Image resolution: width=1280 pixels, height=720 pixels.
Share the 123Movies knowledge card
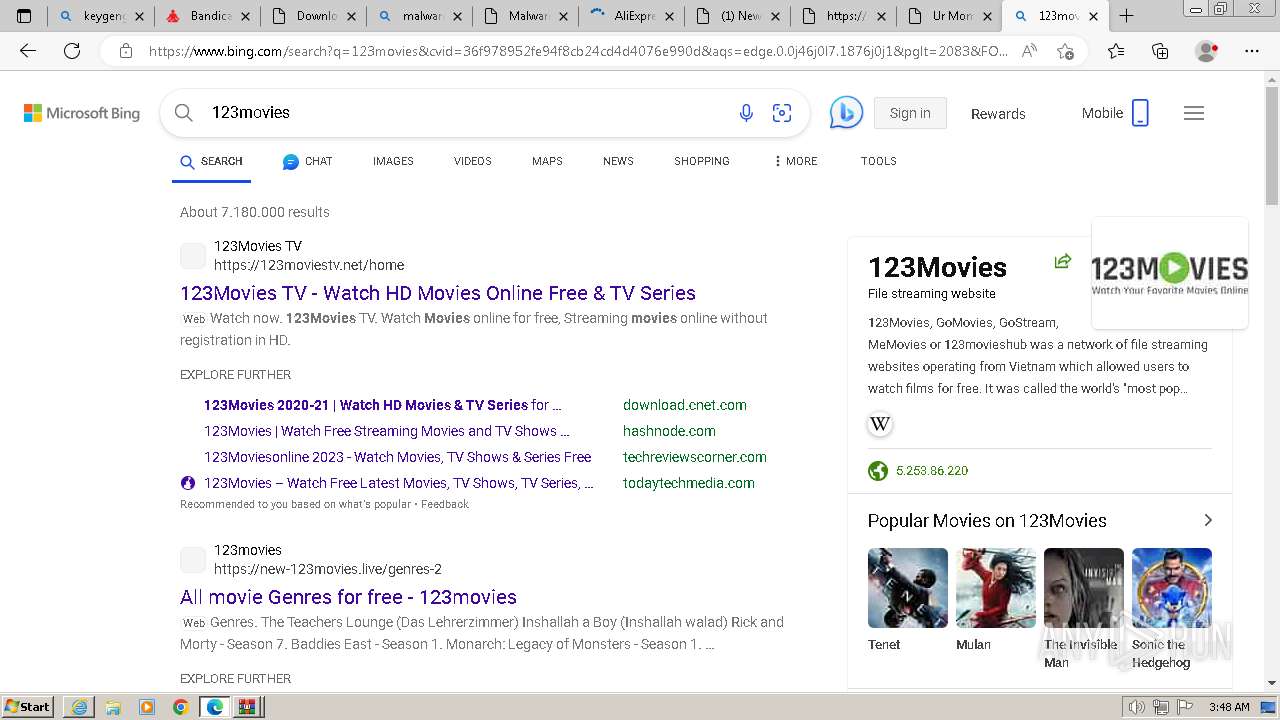coord(1063,261)
